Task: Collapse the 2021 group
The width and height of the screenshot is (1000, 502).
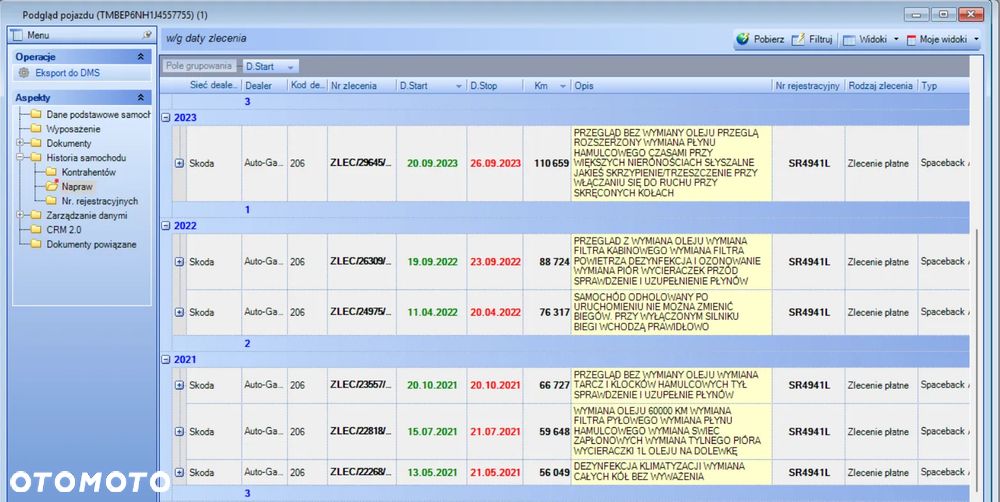Action: tap(166, 360)
